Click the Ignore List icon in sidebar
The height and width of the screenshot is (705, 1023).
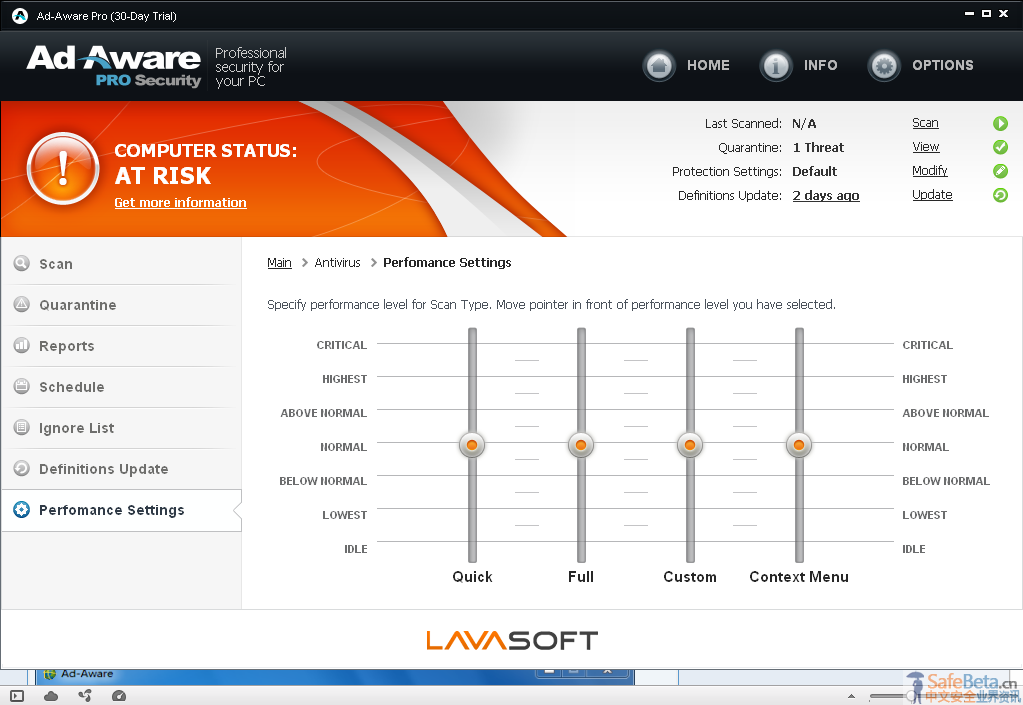click(22, 427)
